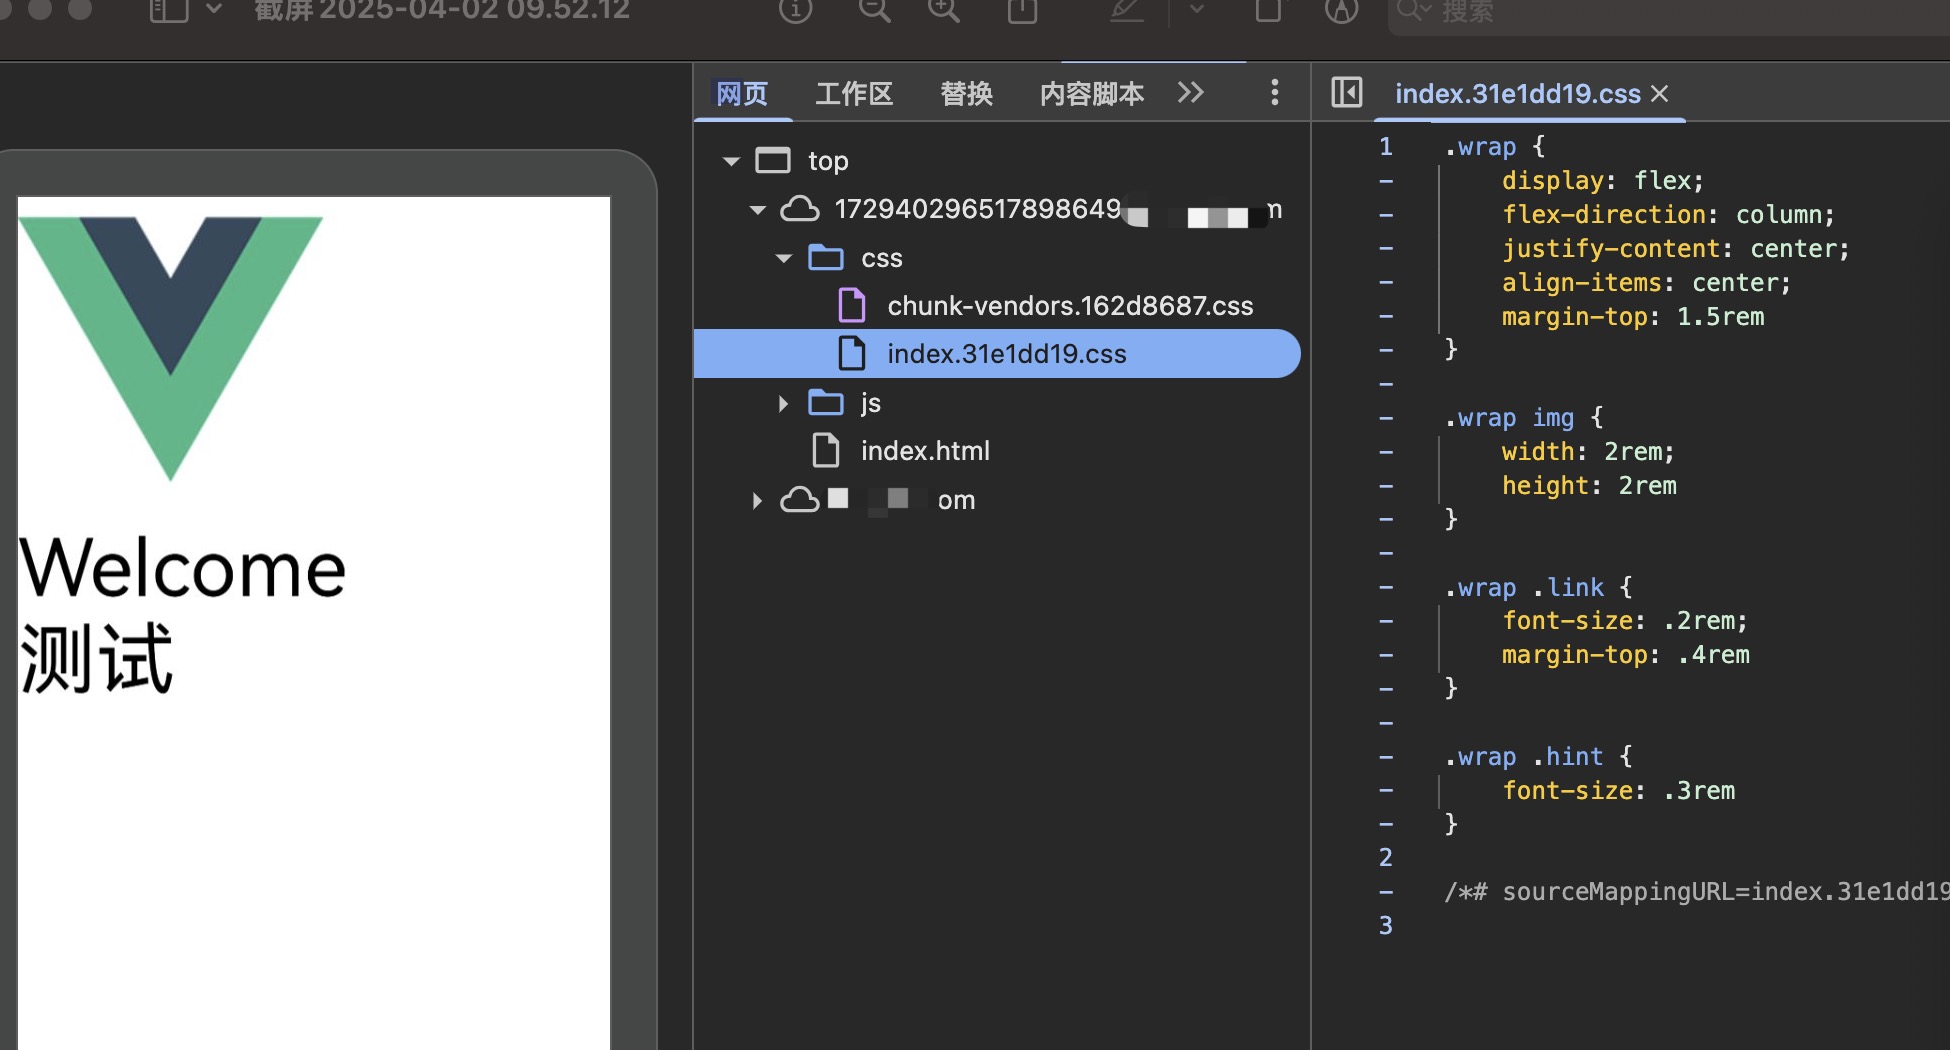The image size is (1950, 1050).
Task: Click the 测试 text in the page
Action: (x=97, y=658)
